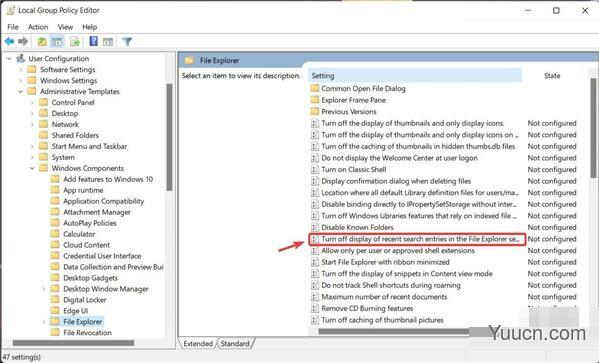Select the Attachment Manager tree item
The width and height of the screenshot is (599, 363).
point(97,212)
